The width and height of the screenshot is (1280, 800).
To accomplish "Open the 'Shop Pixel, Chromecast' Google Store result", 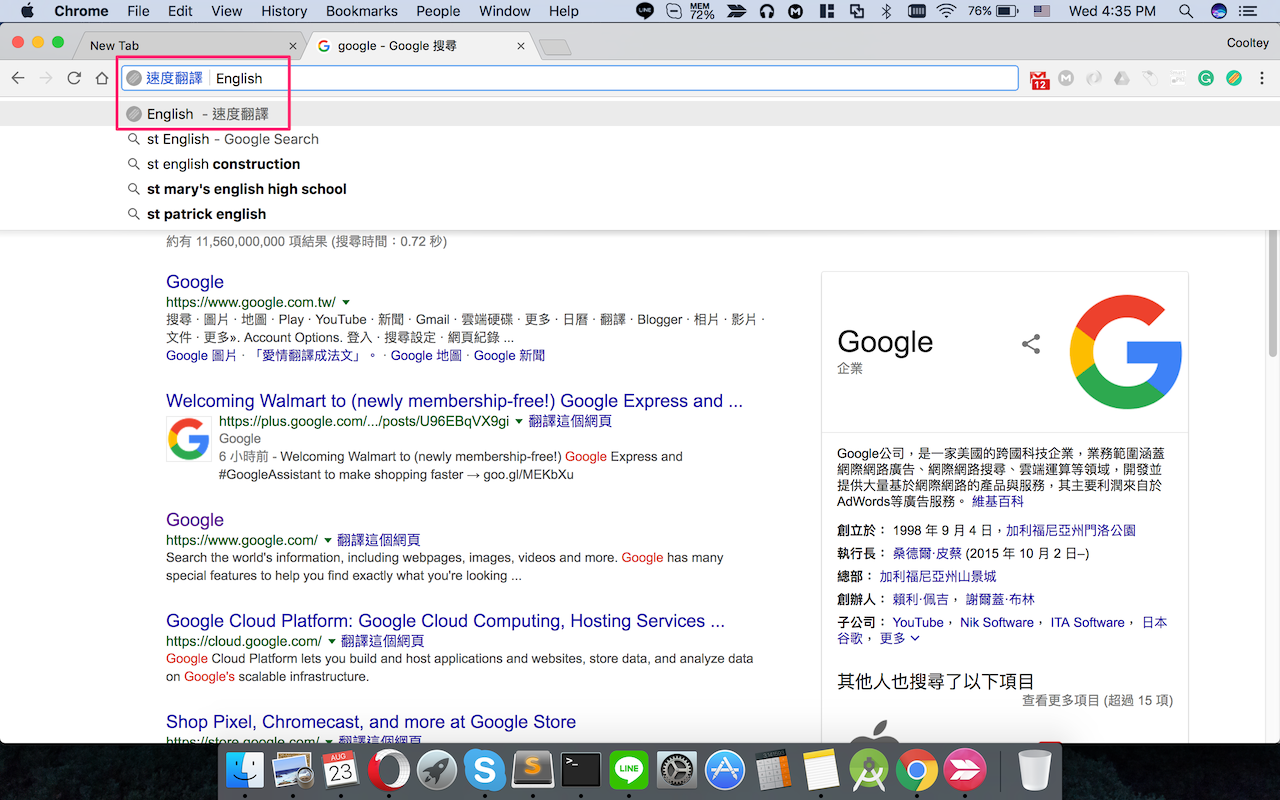I will [371, 722].
